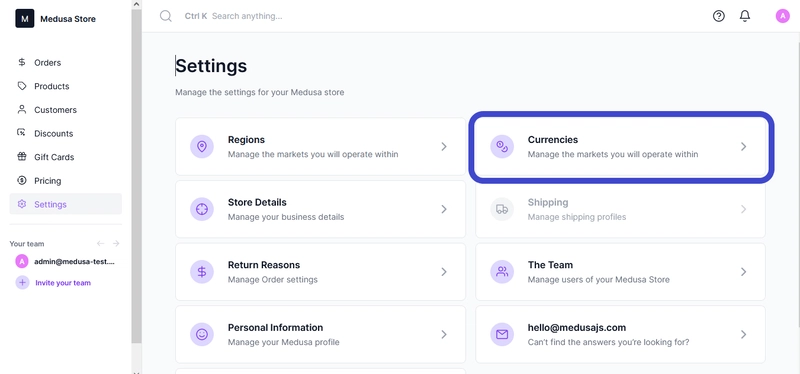Click the Settings page heading

211,66
